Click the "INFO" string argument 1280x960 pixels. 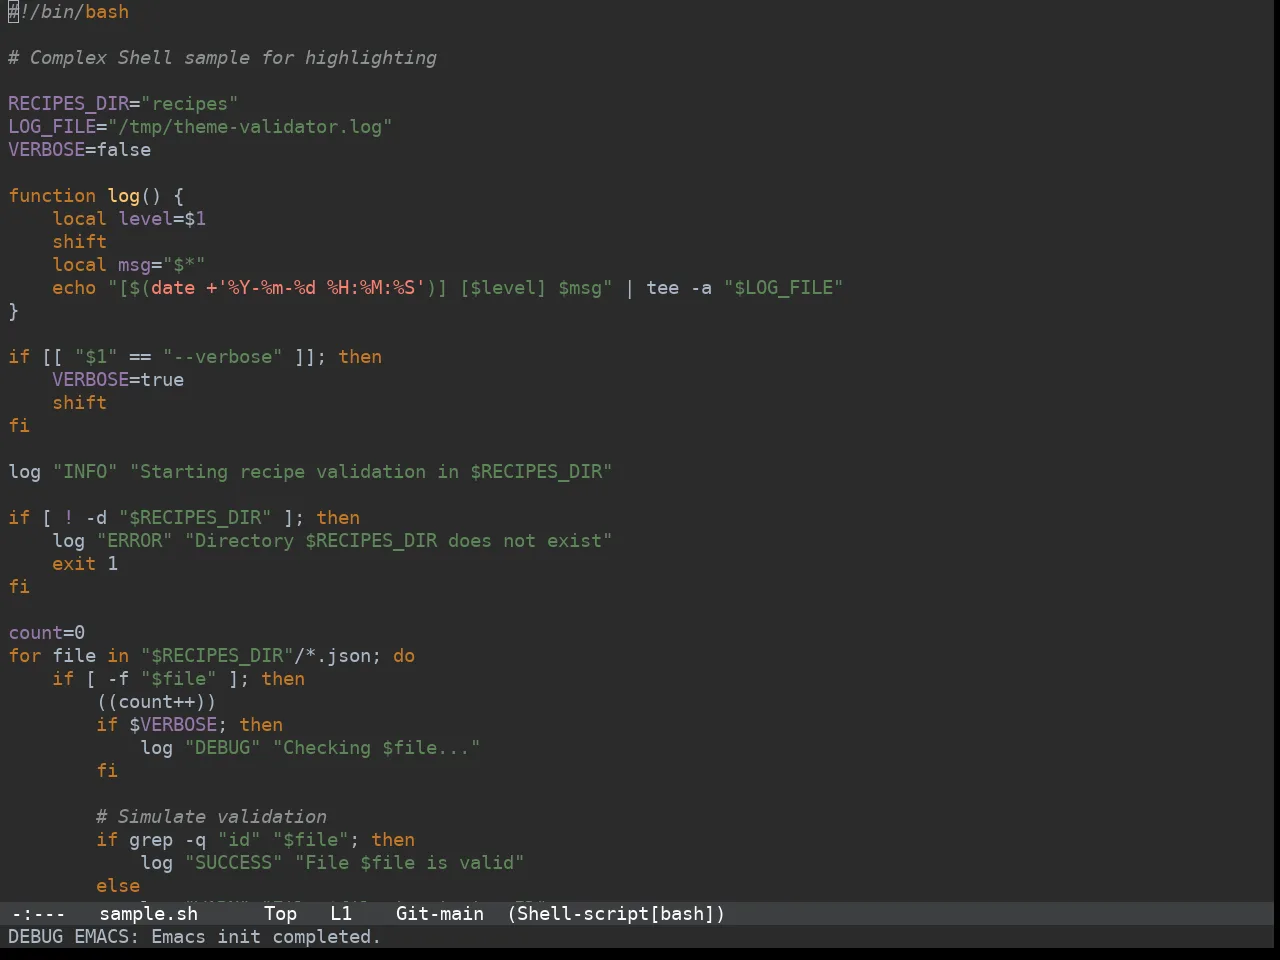click(x=85, y=472)
